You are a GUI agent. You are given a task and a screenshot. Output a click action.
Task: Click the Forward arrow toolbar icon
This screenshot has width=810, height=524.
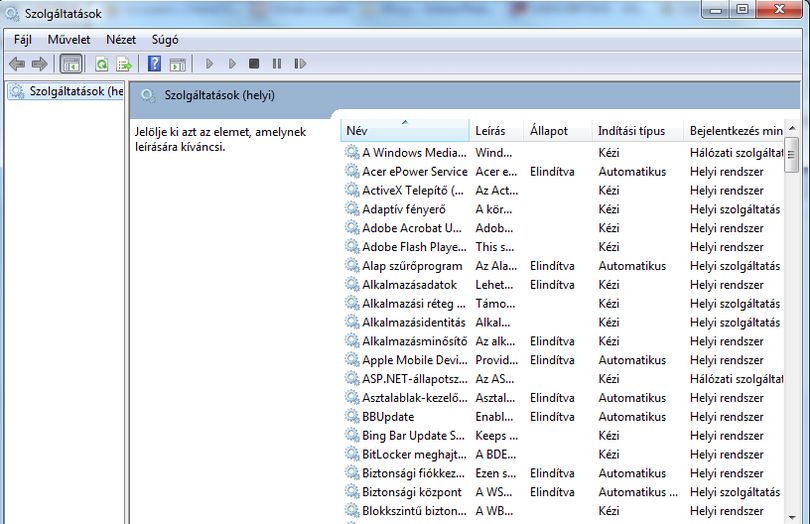click(40, 64)
